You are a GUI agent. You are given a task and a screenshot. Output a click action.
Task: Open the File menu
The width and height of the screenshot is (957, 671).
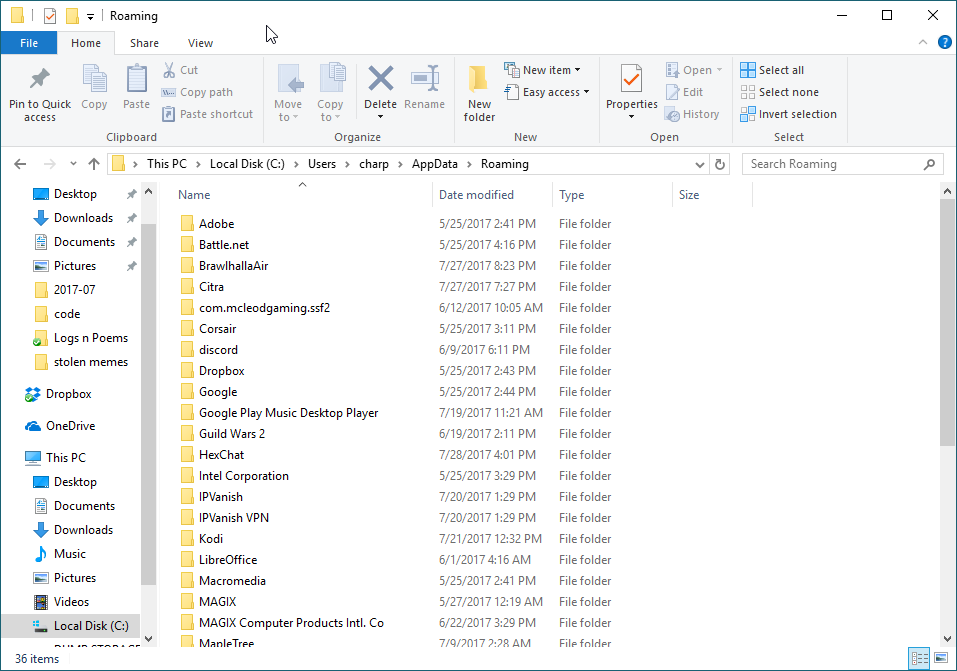29,43
